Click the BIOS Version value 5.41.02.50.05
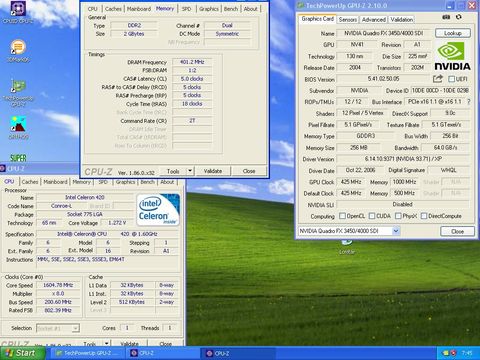The image size is (480, 360). 383,79
